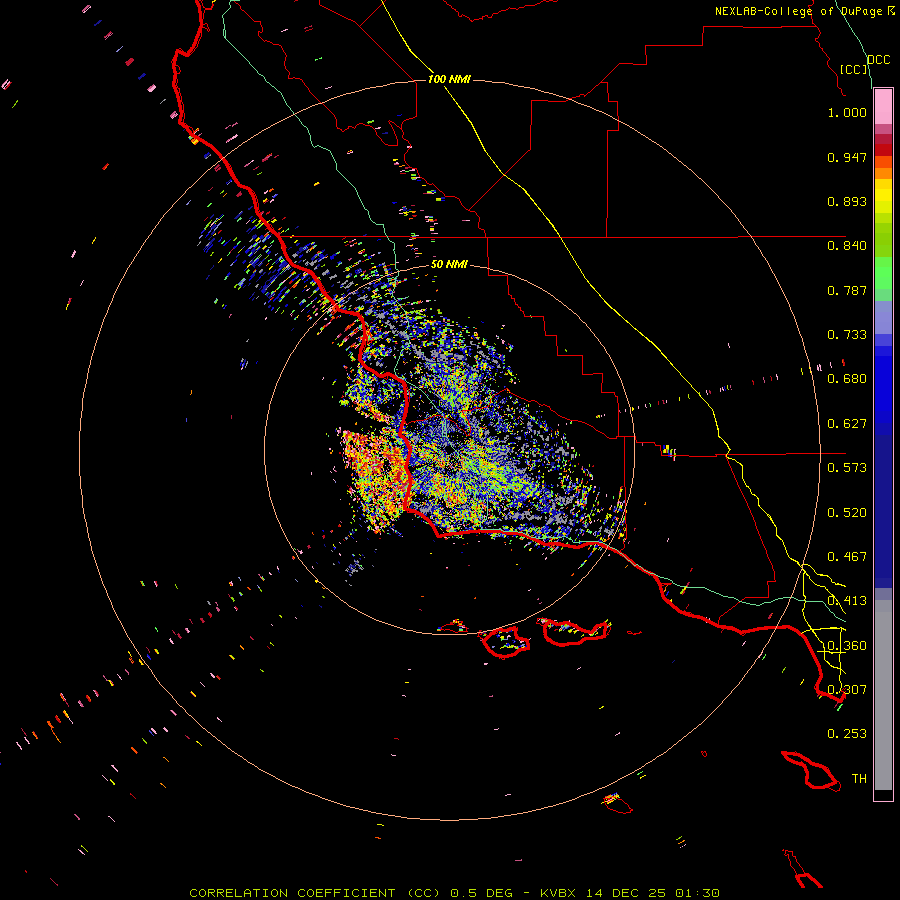Image resolution: width=900 pixels, height=900 pixels.
Task: Click the red segment of color bar
Action: (x=883, y=150)
